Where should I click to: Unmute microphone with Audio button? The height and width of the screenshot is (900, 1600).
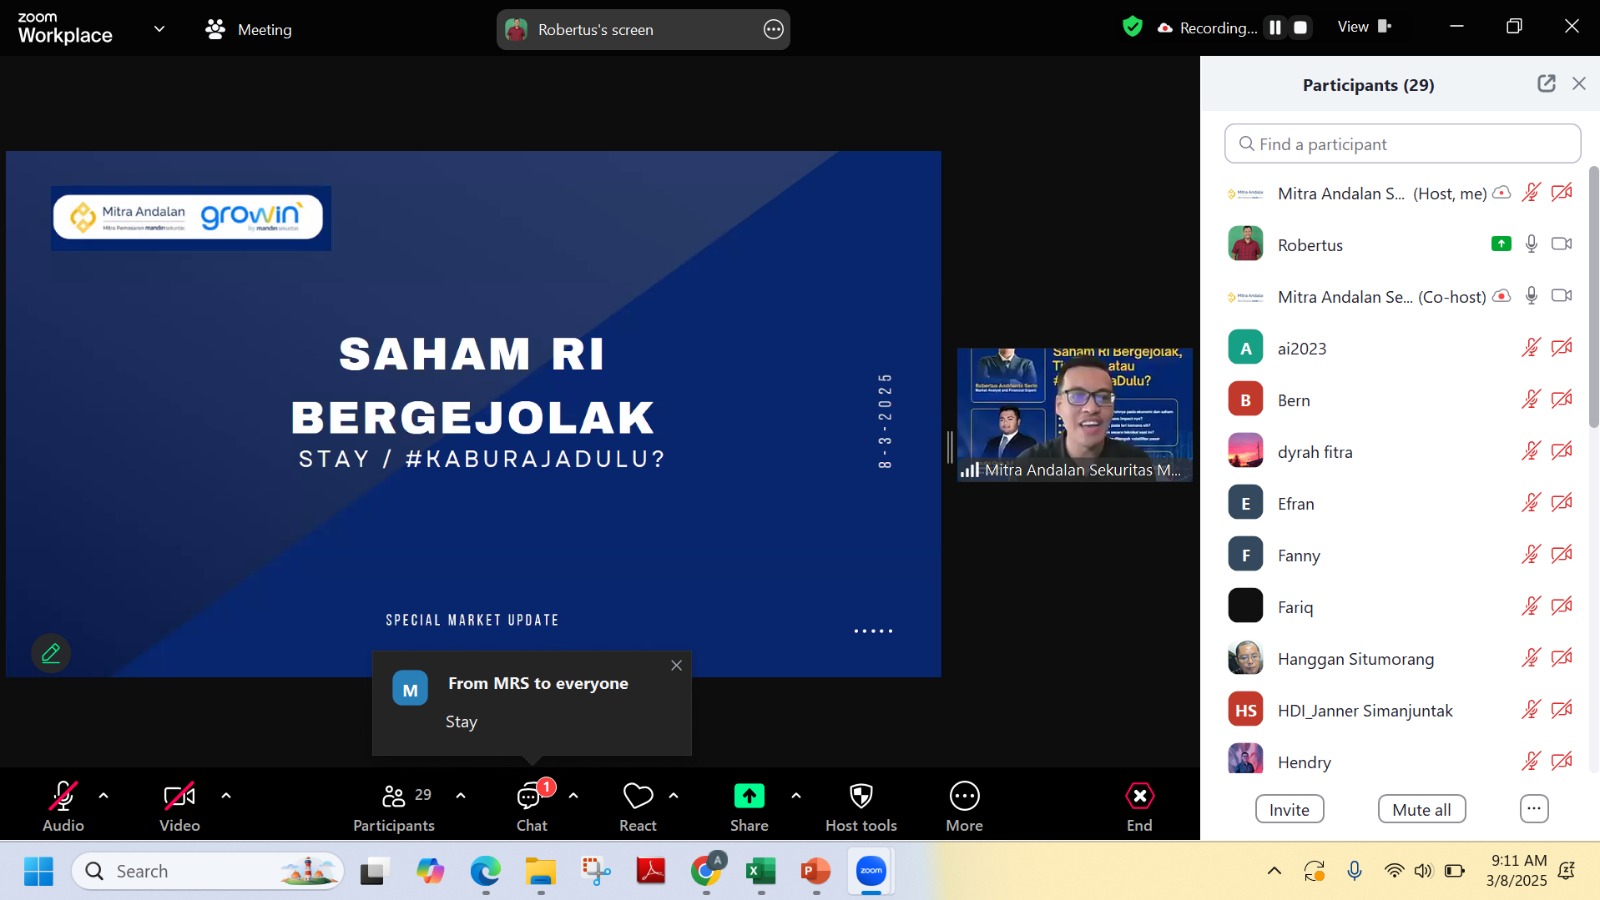(x=63, y=797)
